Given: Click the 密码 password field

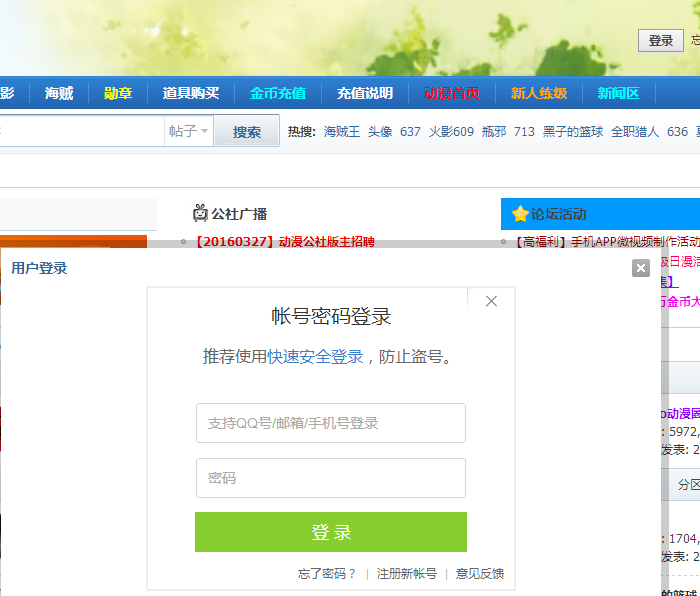Looking at the screenshot, I should 331,478.
